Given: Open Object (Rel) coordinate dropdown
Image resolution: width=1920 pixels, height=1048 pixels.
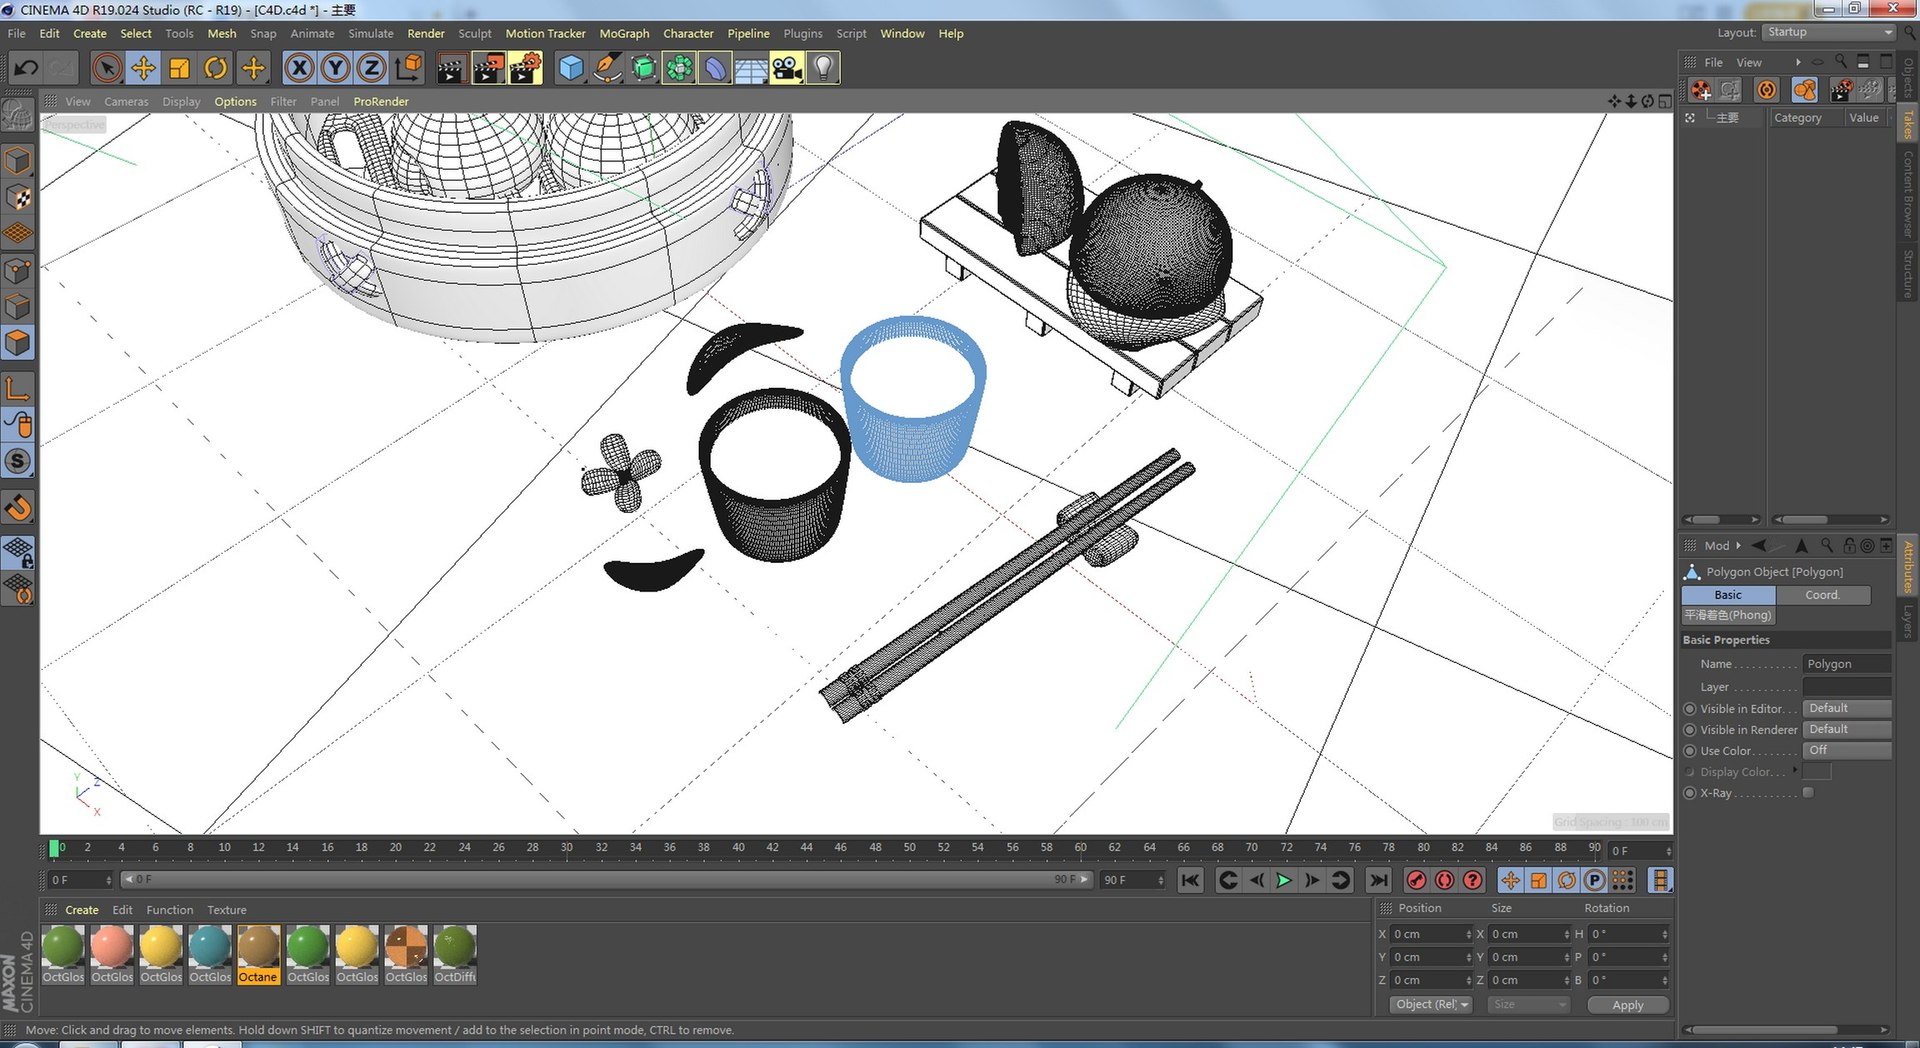Looking at the screenshot, I should point(1431,1004).
